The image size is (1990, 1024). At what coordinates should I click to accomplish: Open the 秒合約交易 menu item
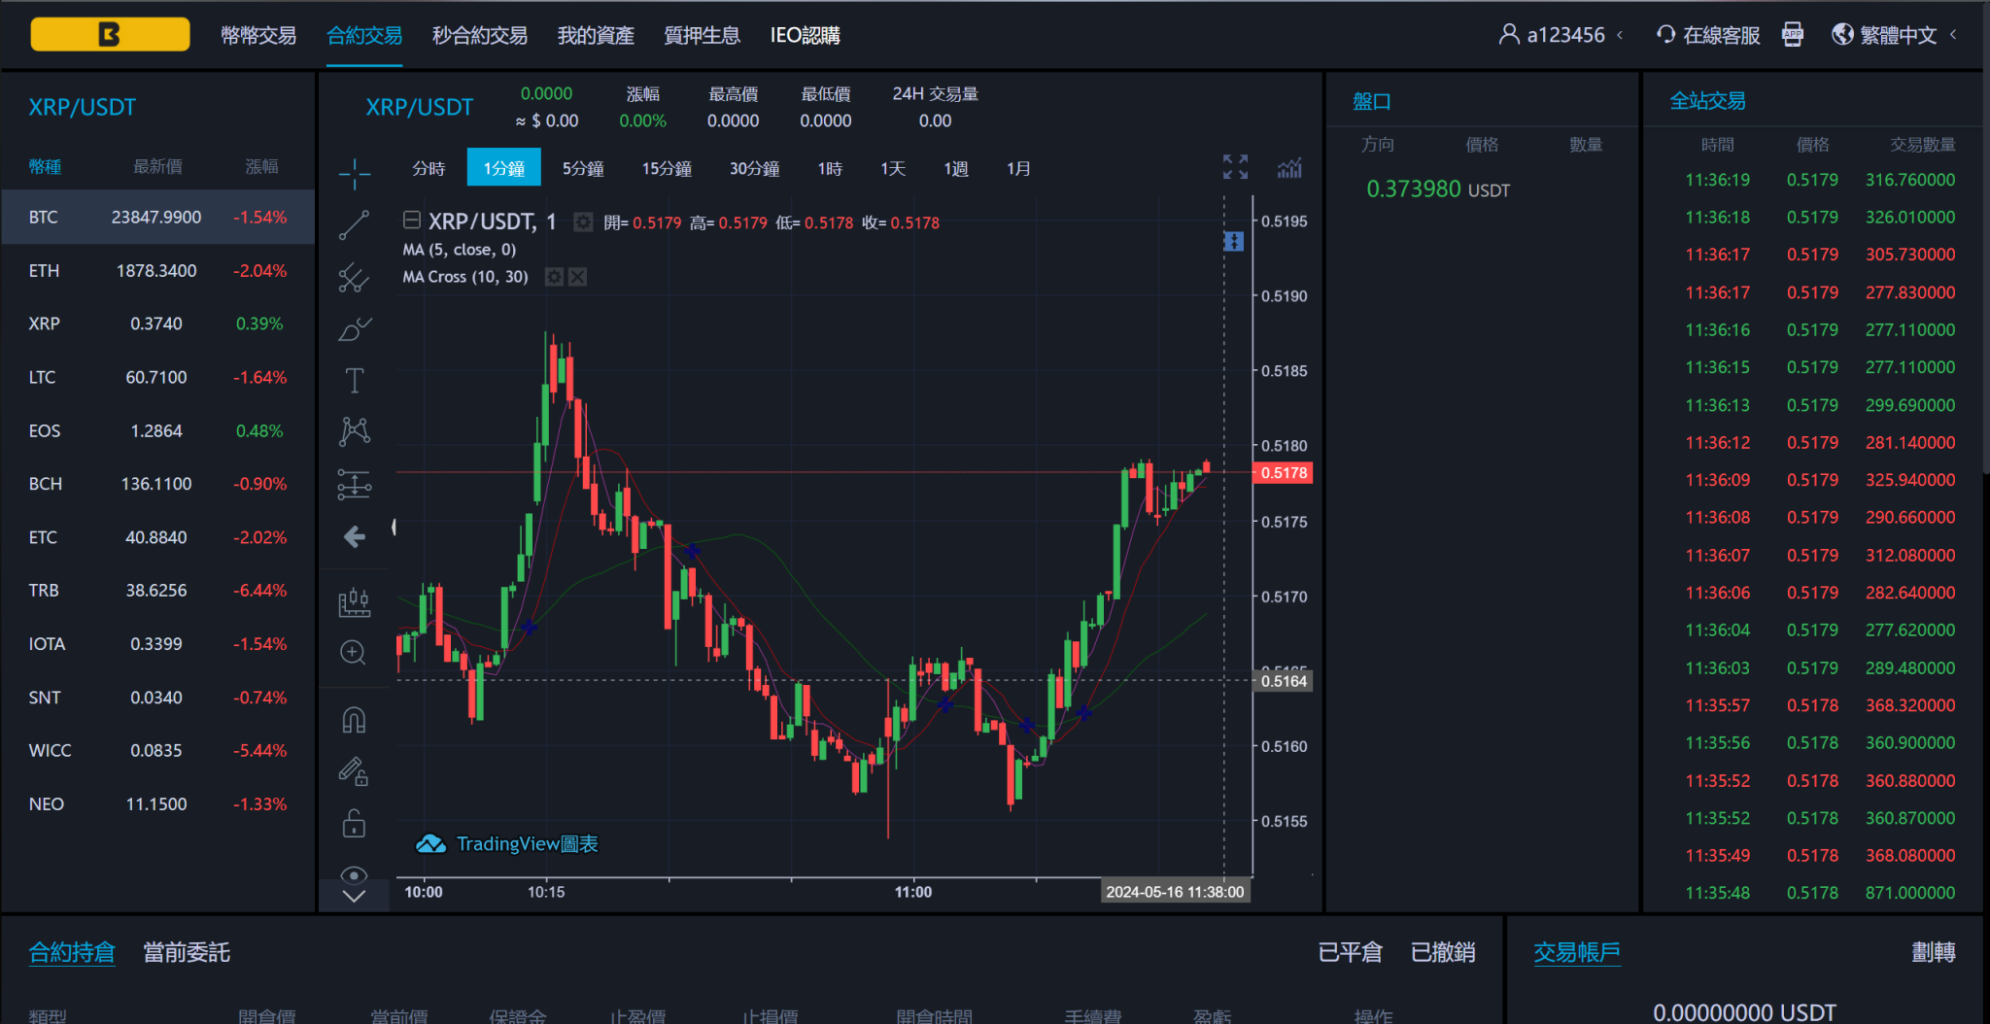coord(479,35)
